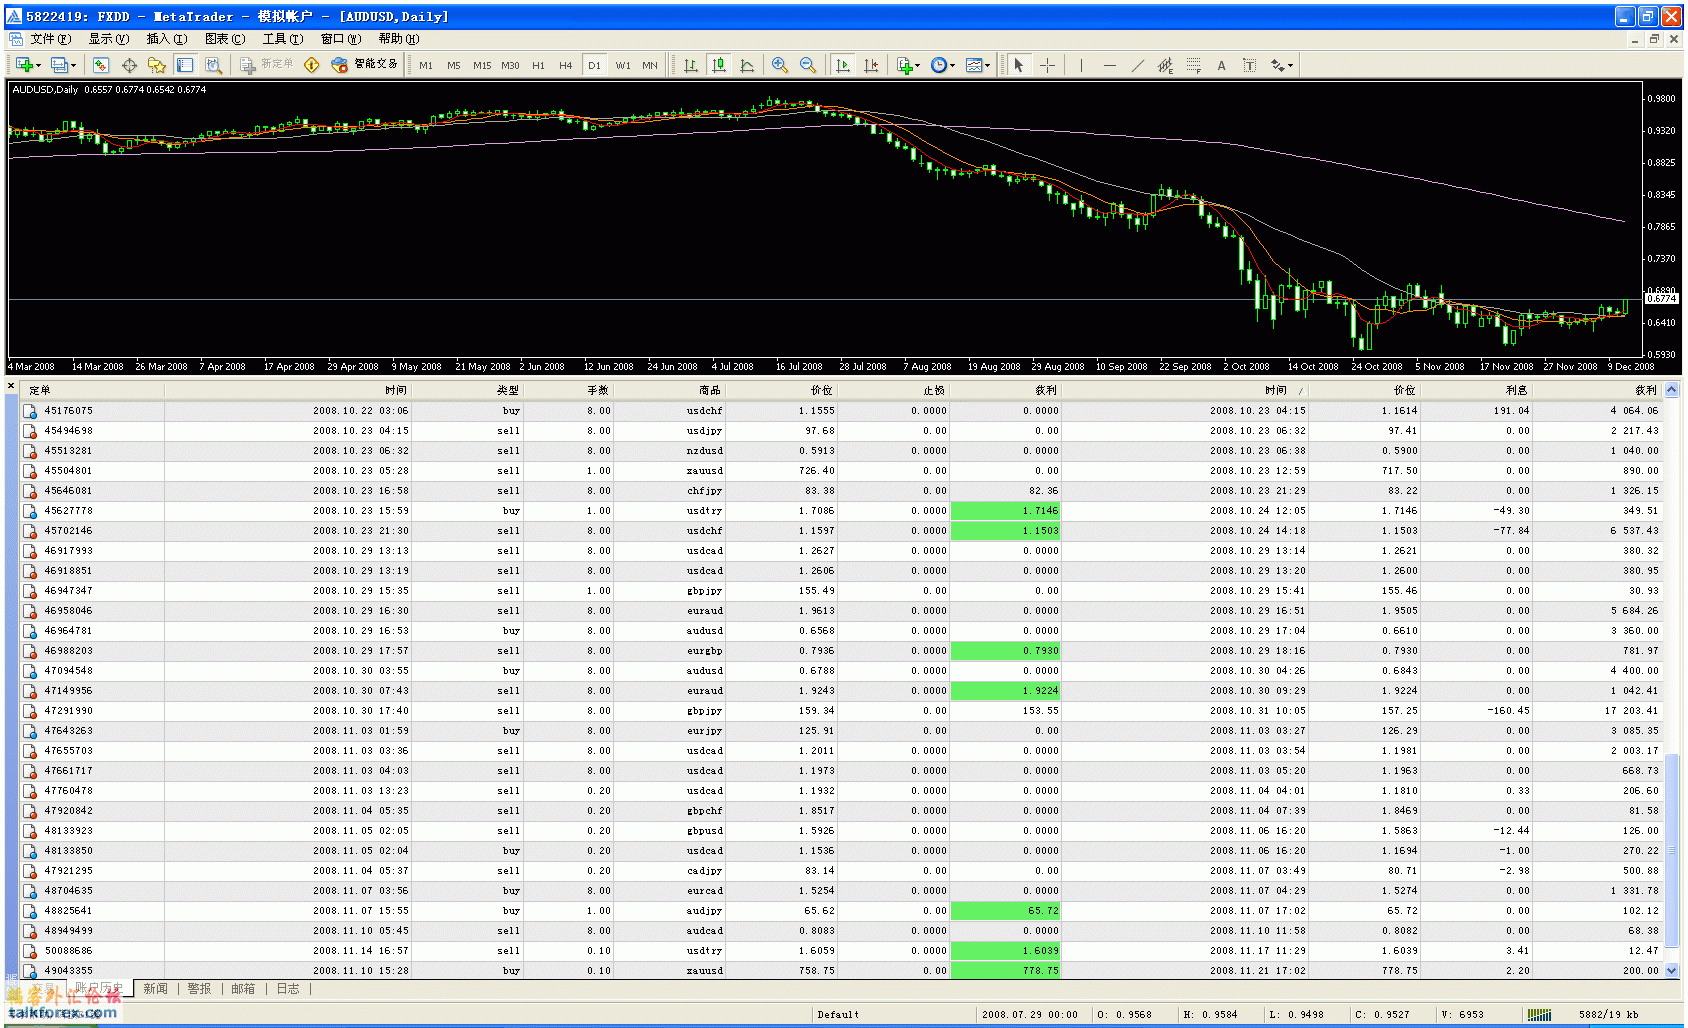Click the 新定单 new order button
Image resolution: width=1688 pixels, height=1028 pixels.
click(267, 65)
